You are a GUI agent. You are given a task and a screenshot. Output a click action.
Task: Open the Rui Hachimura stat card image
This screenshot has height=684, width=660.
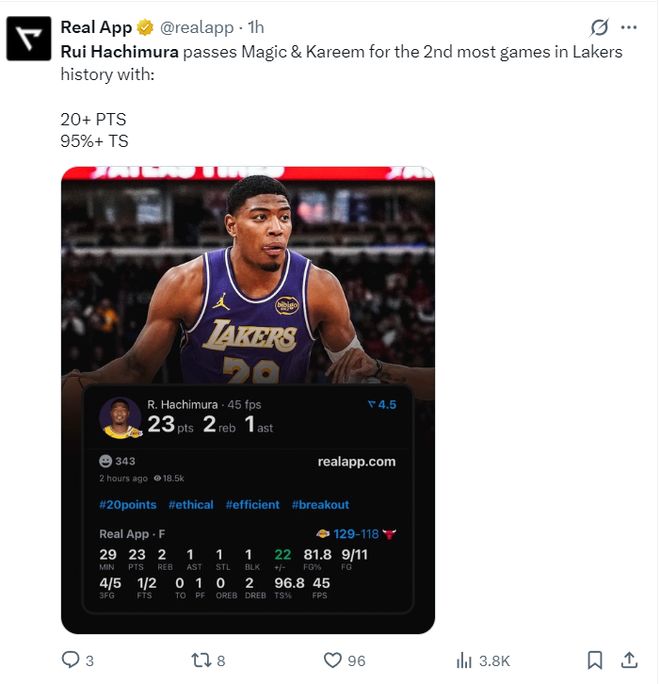click(248, 290)
